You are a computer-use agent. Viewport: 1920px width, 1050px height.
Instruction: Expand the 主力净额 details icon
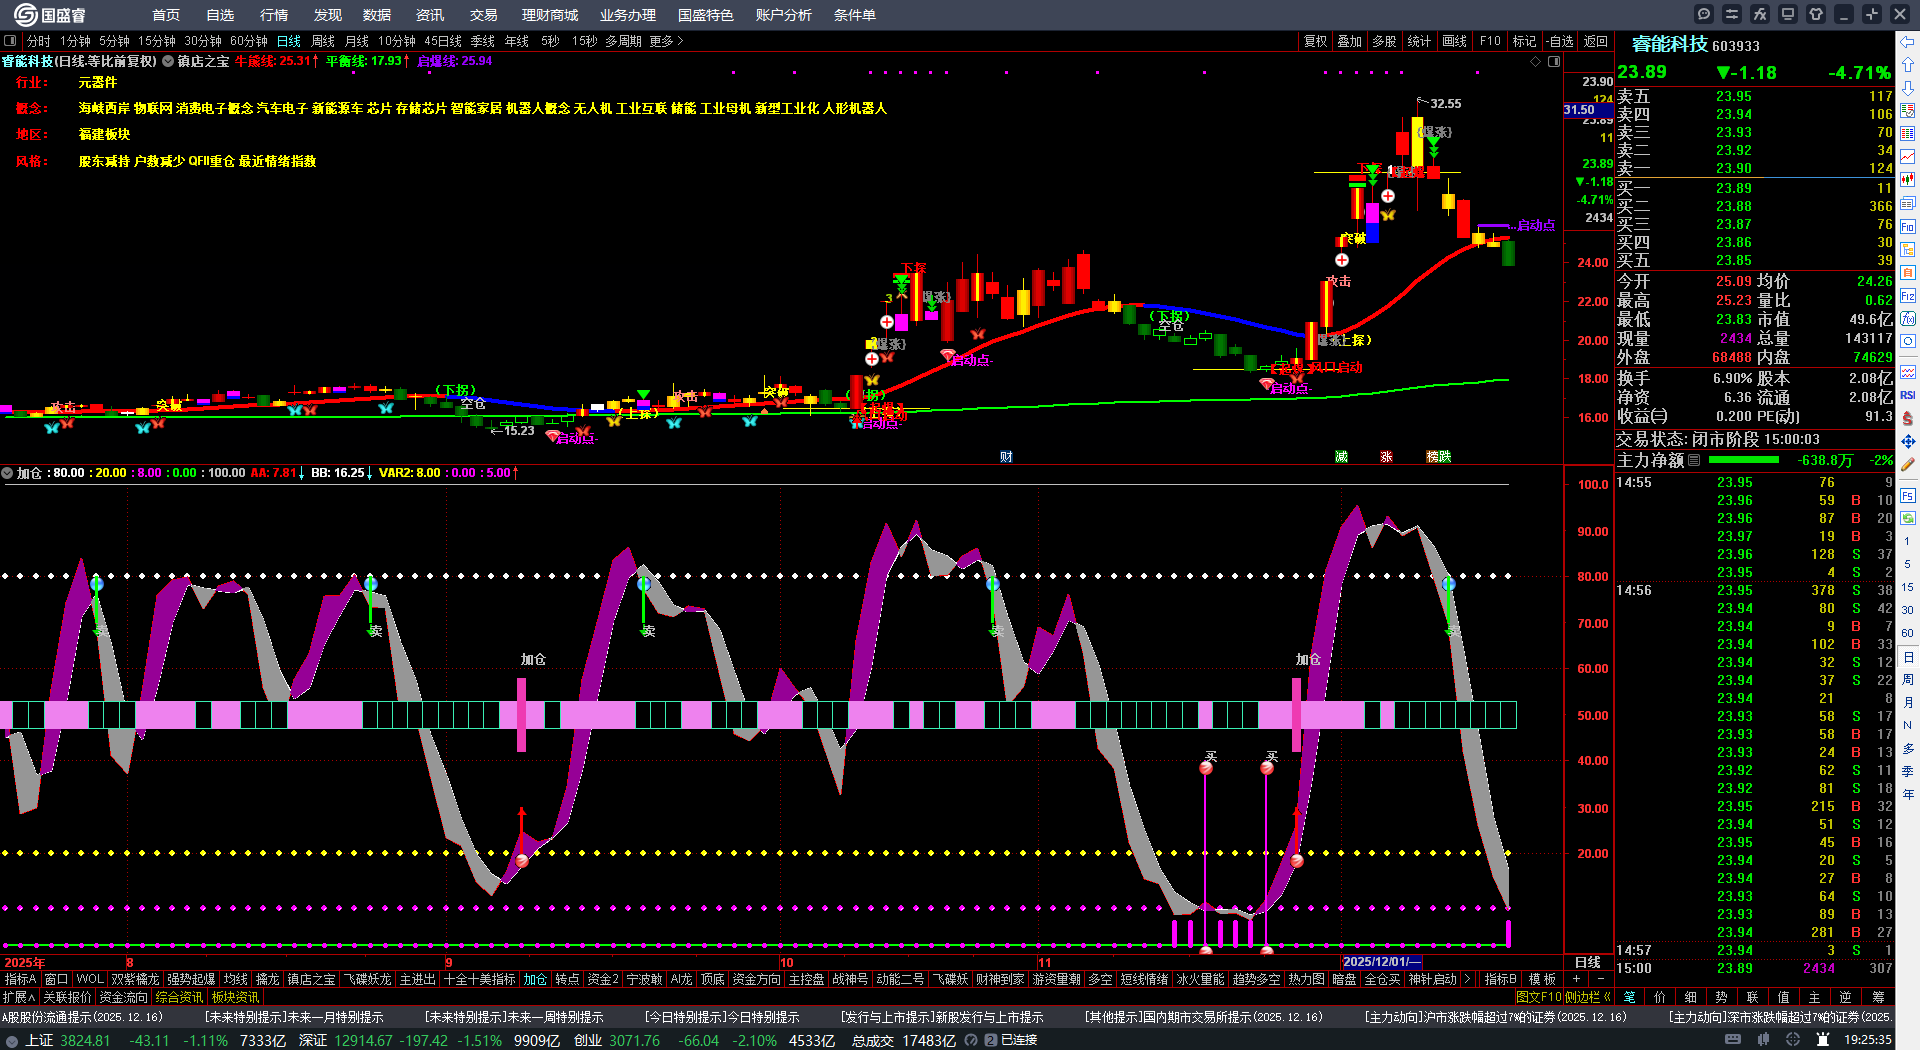click(x=1694, y=460)
